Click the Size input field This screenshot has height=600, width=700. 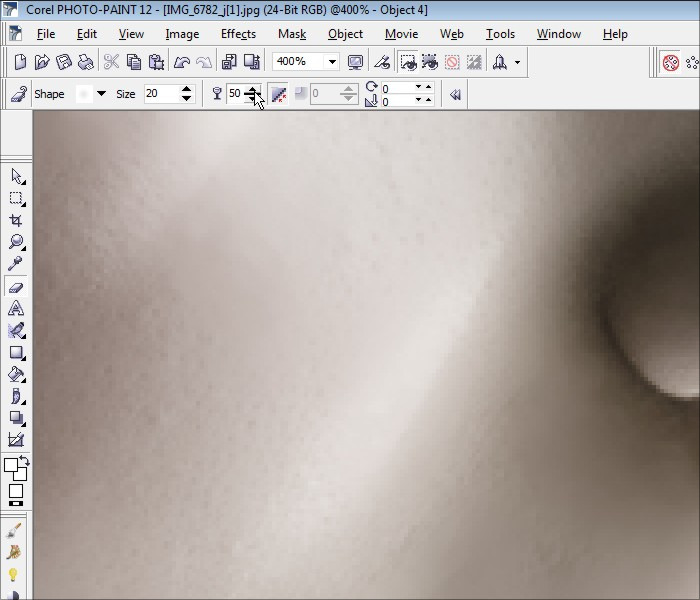[159, 94]
